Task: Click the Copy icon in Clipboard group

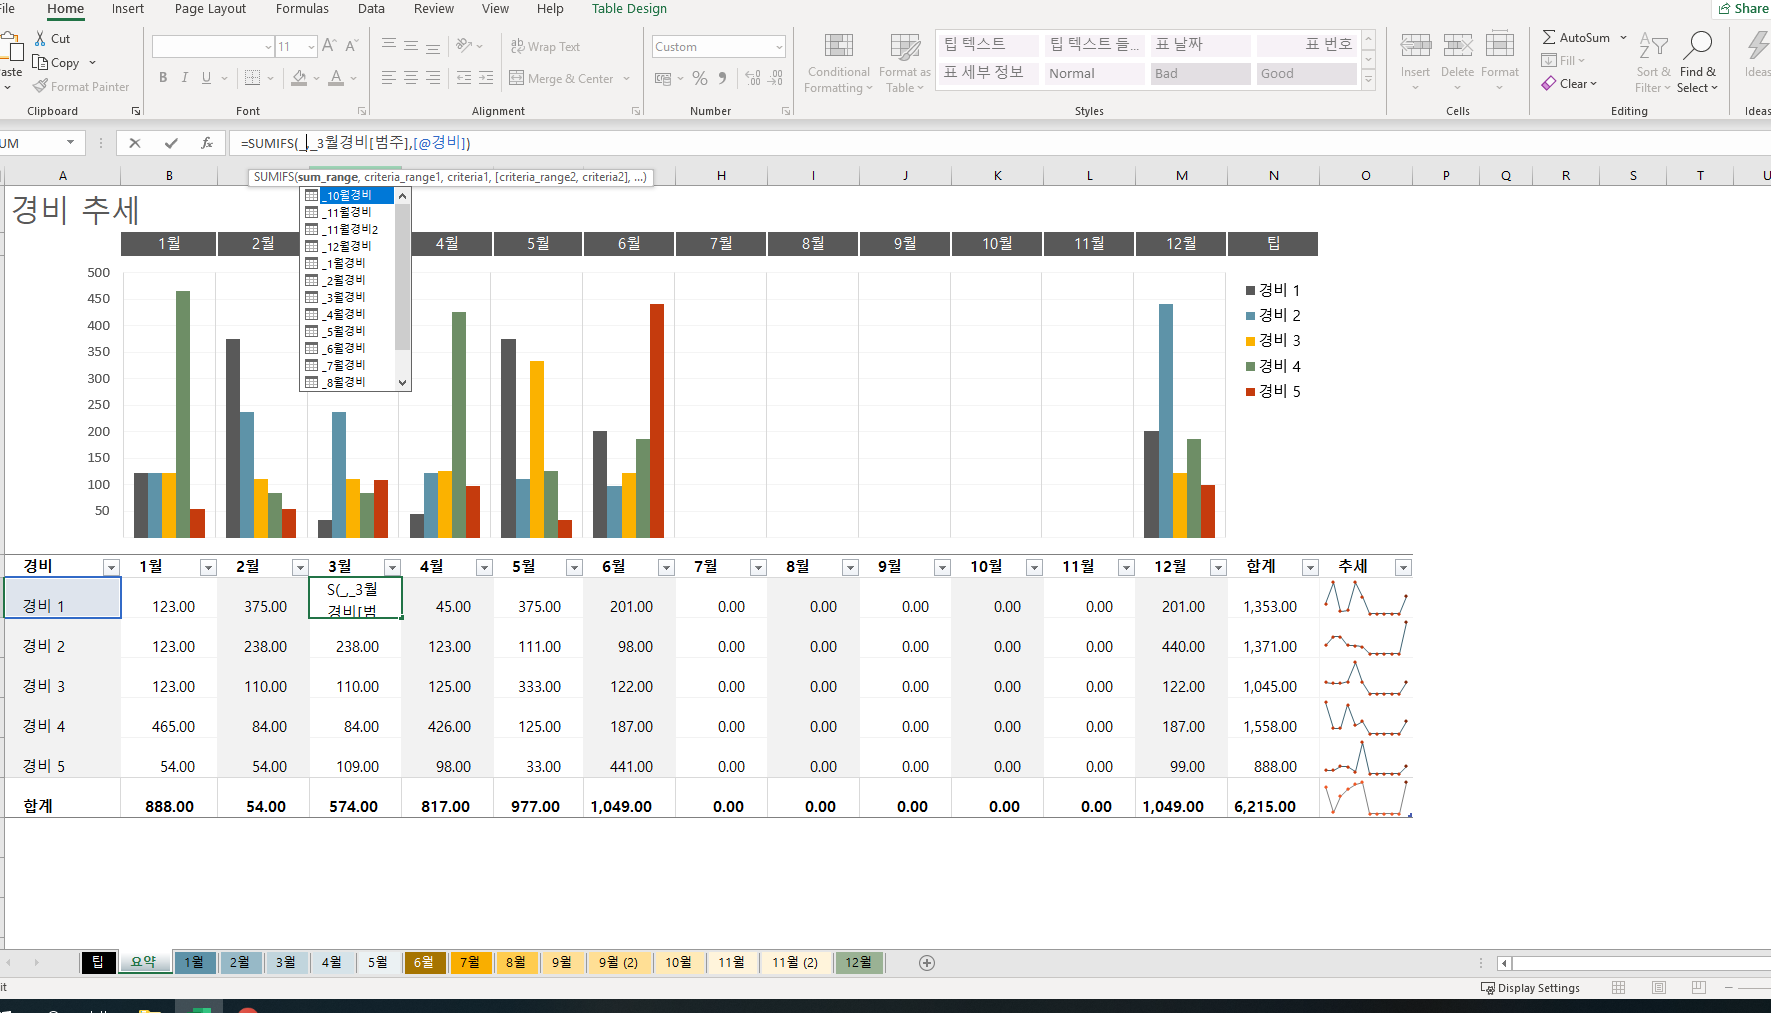Action: [x=41, y=62]
